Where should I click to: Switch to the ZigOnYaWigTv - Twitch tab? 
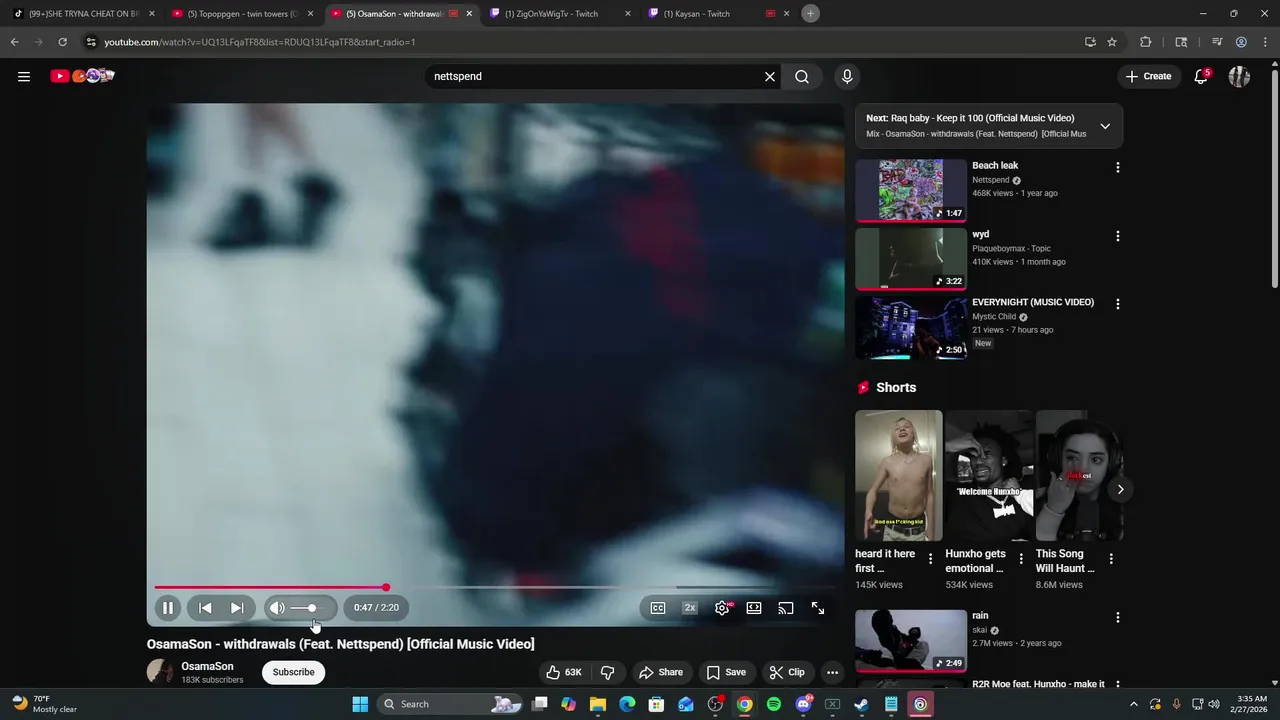[x=560, y=14]
